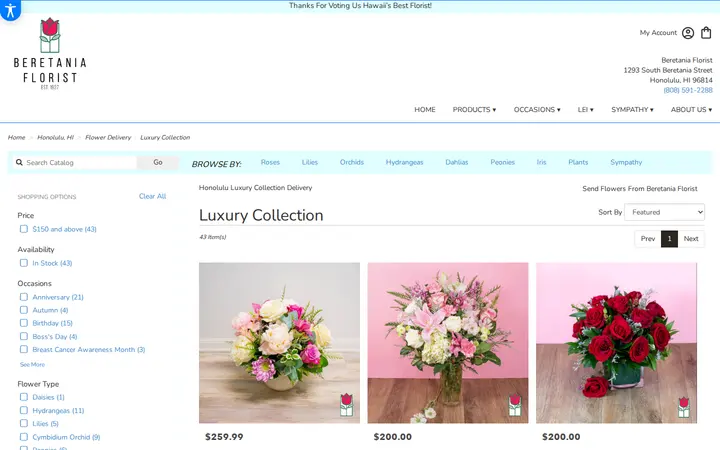
Task: Click the $259.99 price label
Action: (224, 437)
